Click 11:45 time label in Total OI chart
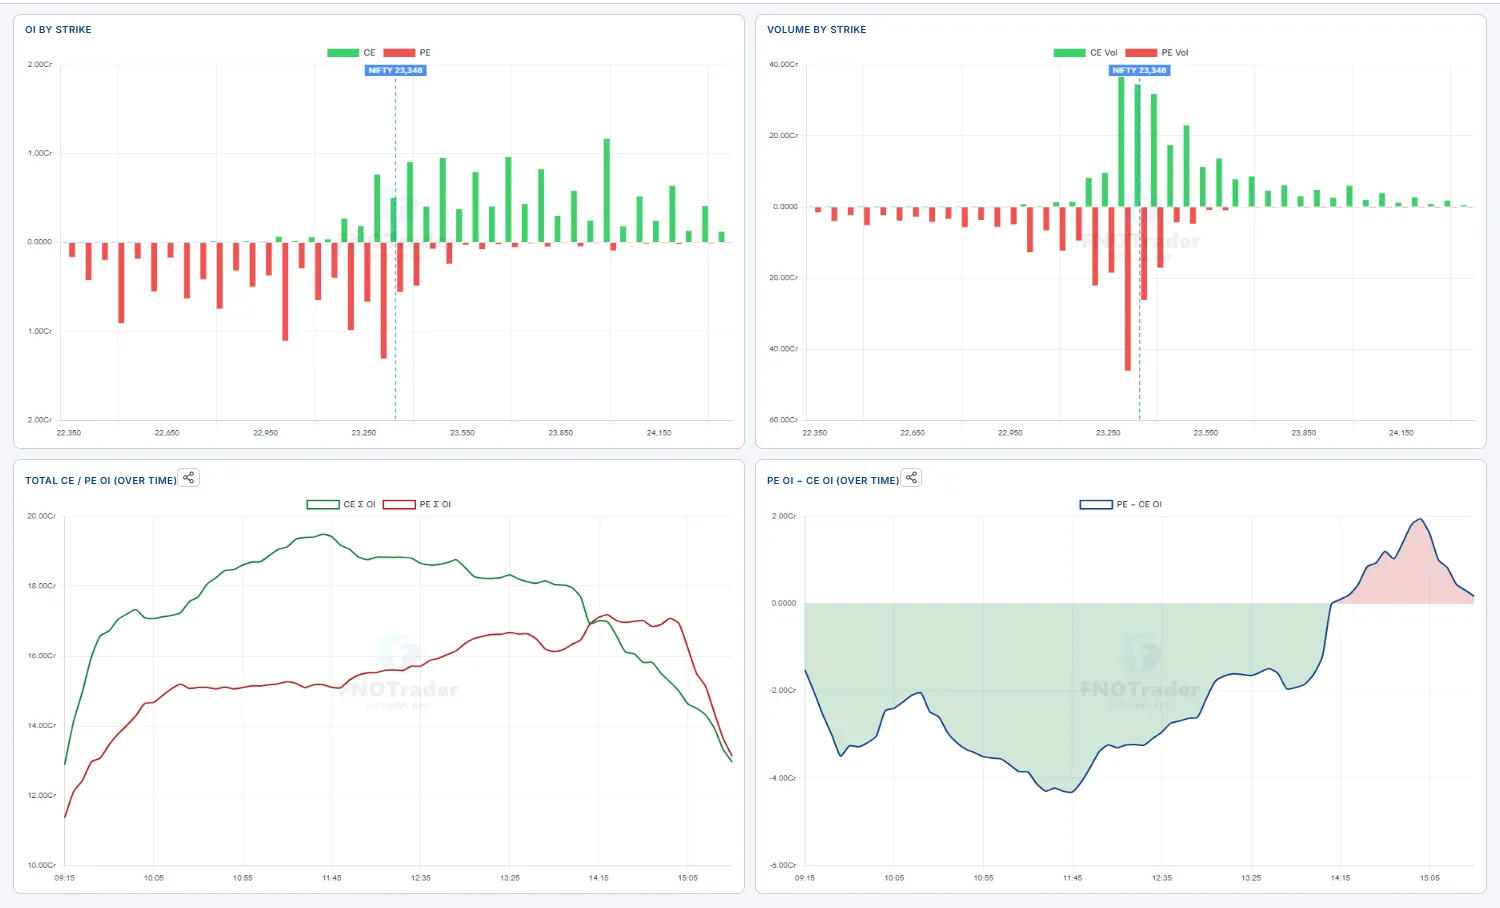Image resolution: width=1500 pixels, height=908 pixels. coord(332,878)
